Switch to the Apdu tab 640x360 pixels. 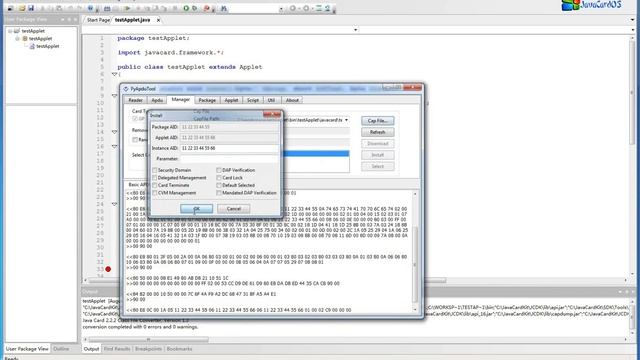[x=157, y=100]
